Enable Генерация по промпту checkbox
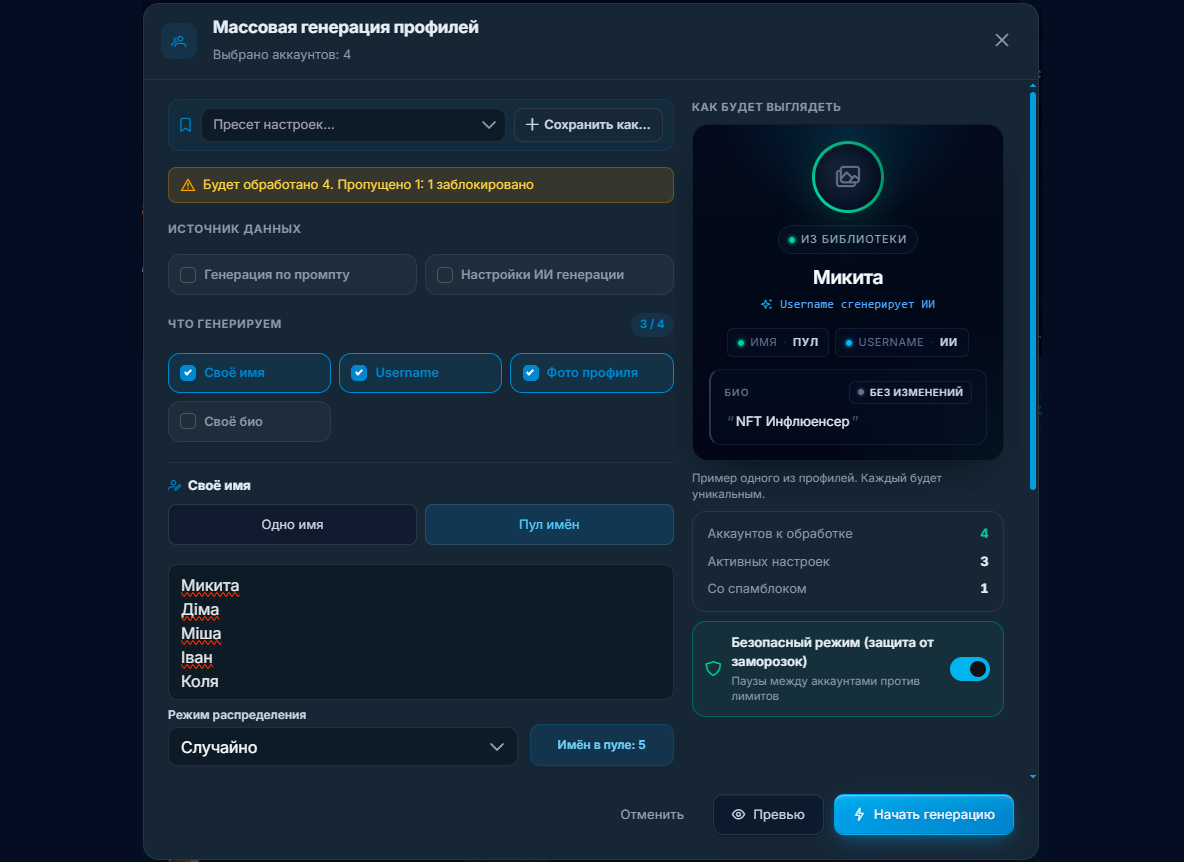Image resolution: width=1184 pixels, height=862 pixels. (x=188, y=275)
